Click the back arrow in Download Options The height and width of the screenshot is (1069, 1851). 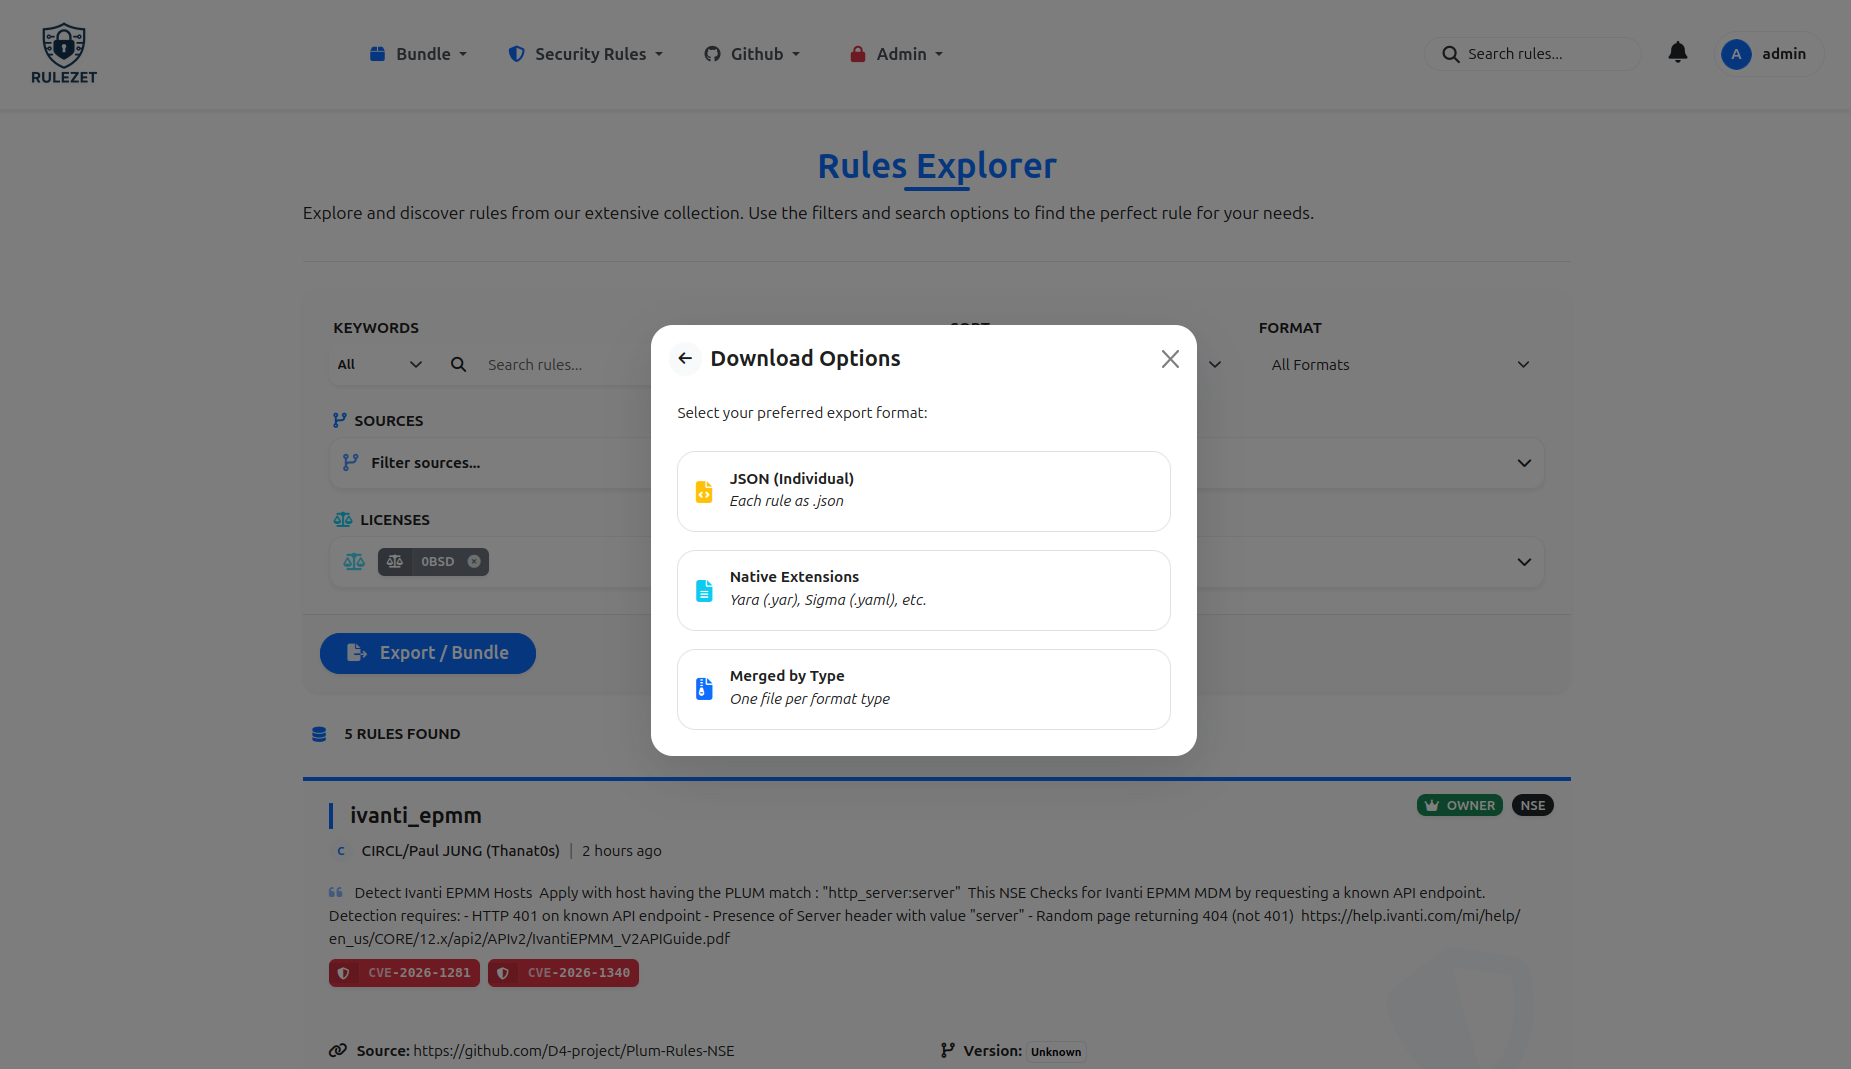[x=685, y=358]
